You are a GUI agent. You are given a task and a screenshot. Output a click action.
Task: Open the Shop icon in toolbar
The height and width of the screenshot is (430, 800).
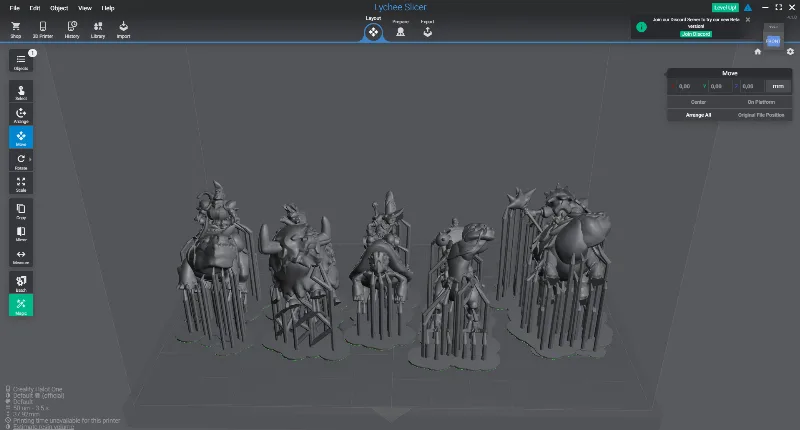coord(16,30)
